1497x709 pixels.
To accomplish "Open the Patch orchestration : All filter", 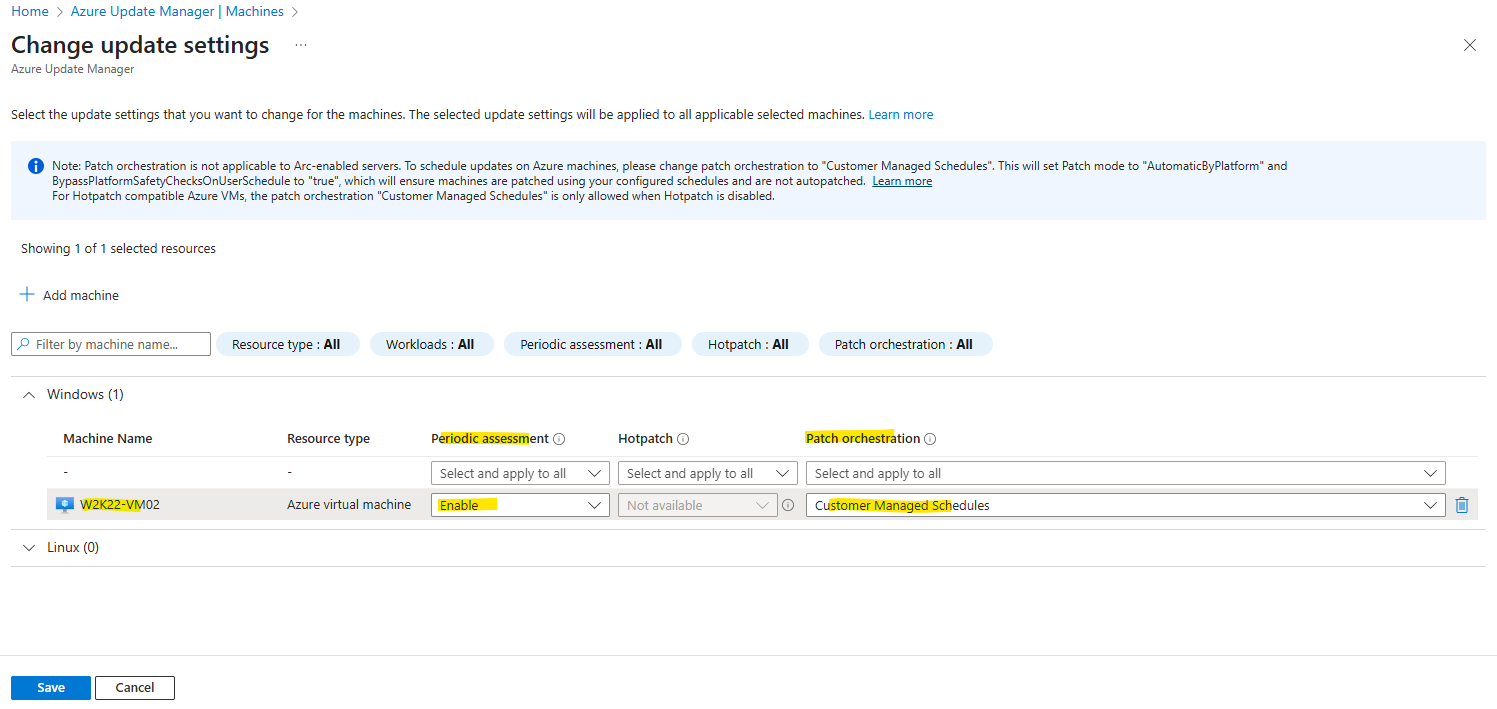I will 904,344.
